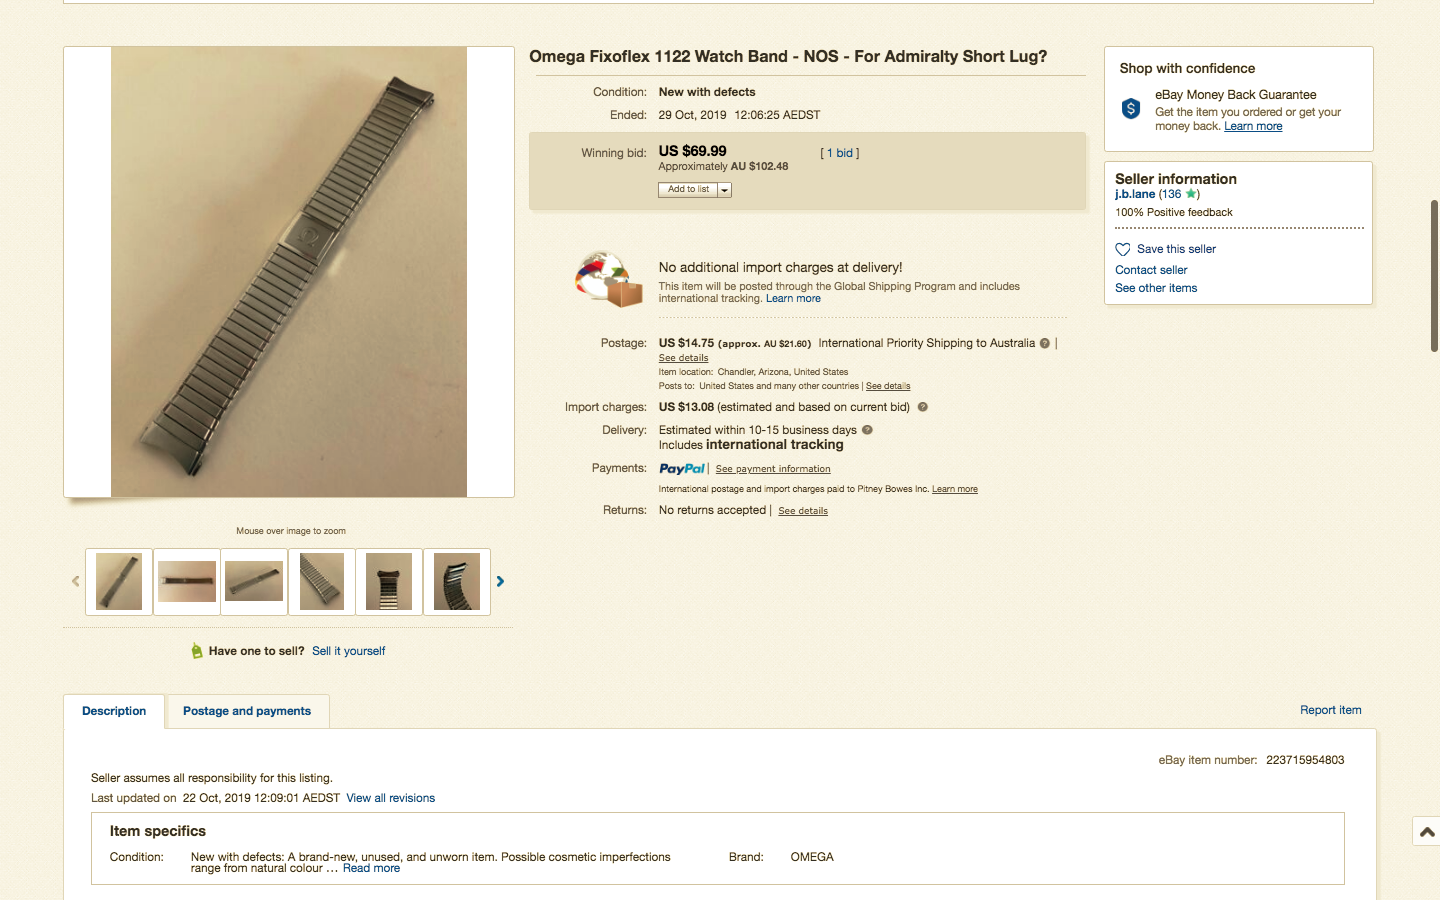Screen dimensions: 1440x900
Task: Click the eBay Money Back Guarantee shield icon
Action: [x=1131, y=109]
